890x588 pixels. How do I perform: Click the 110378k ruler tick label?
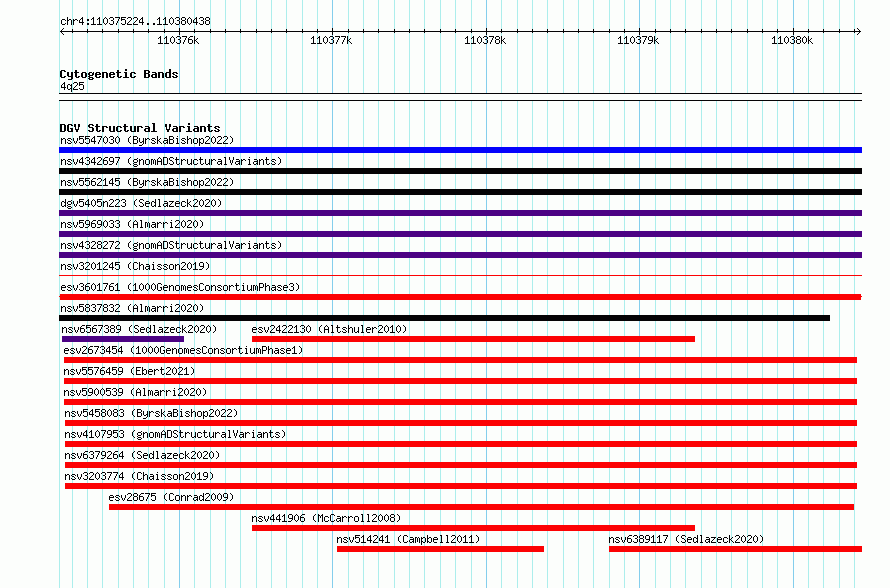click(485, 40)
